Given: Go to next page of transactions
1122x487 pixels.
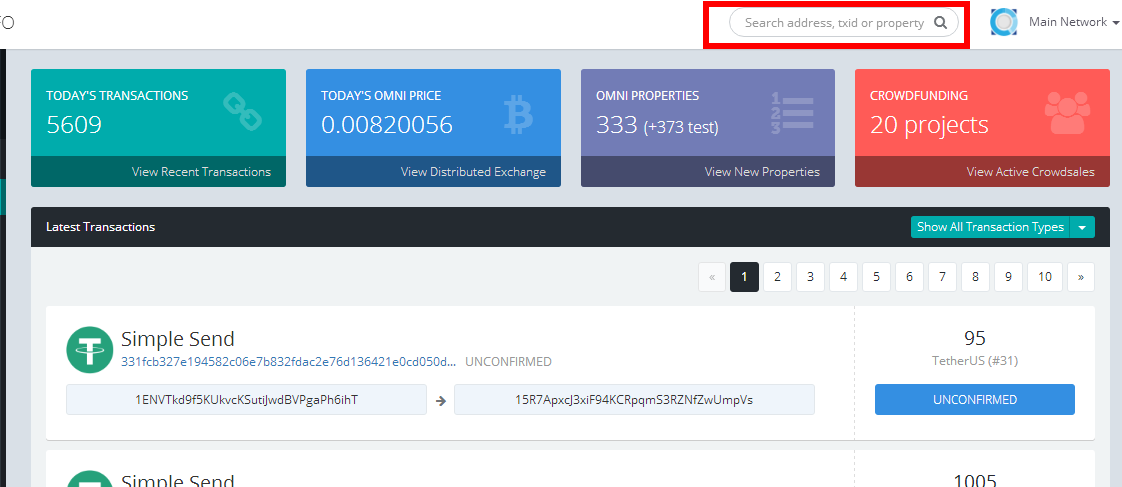Looking at the screenshot, I should pyautogui.click(x=1080, y=277).
